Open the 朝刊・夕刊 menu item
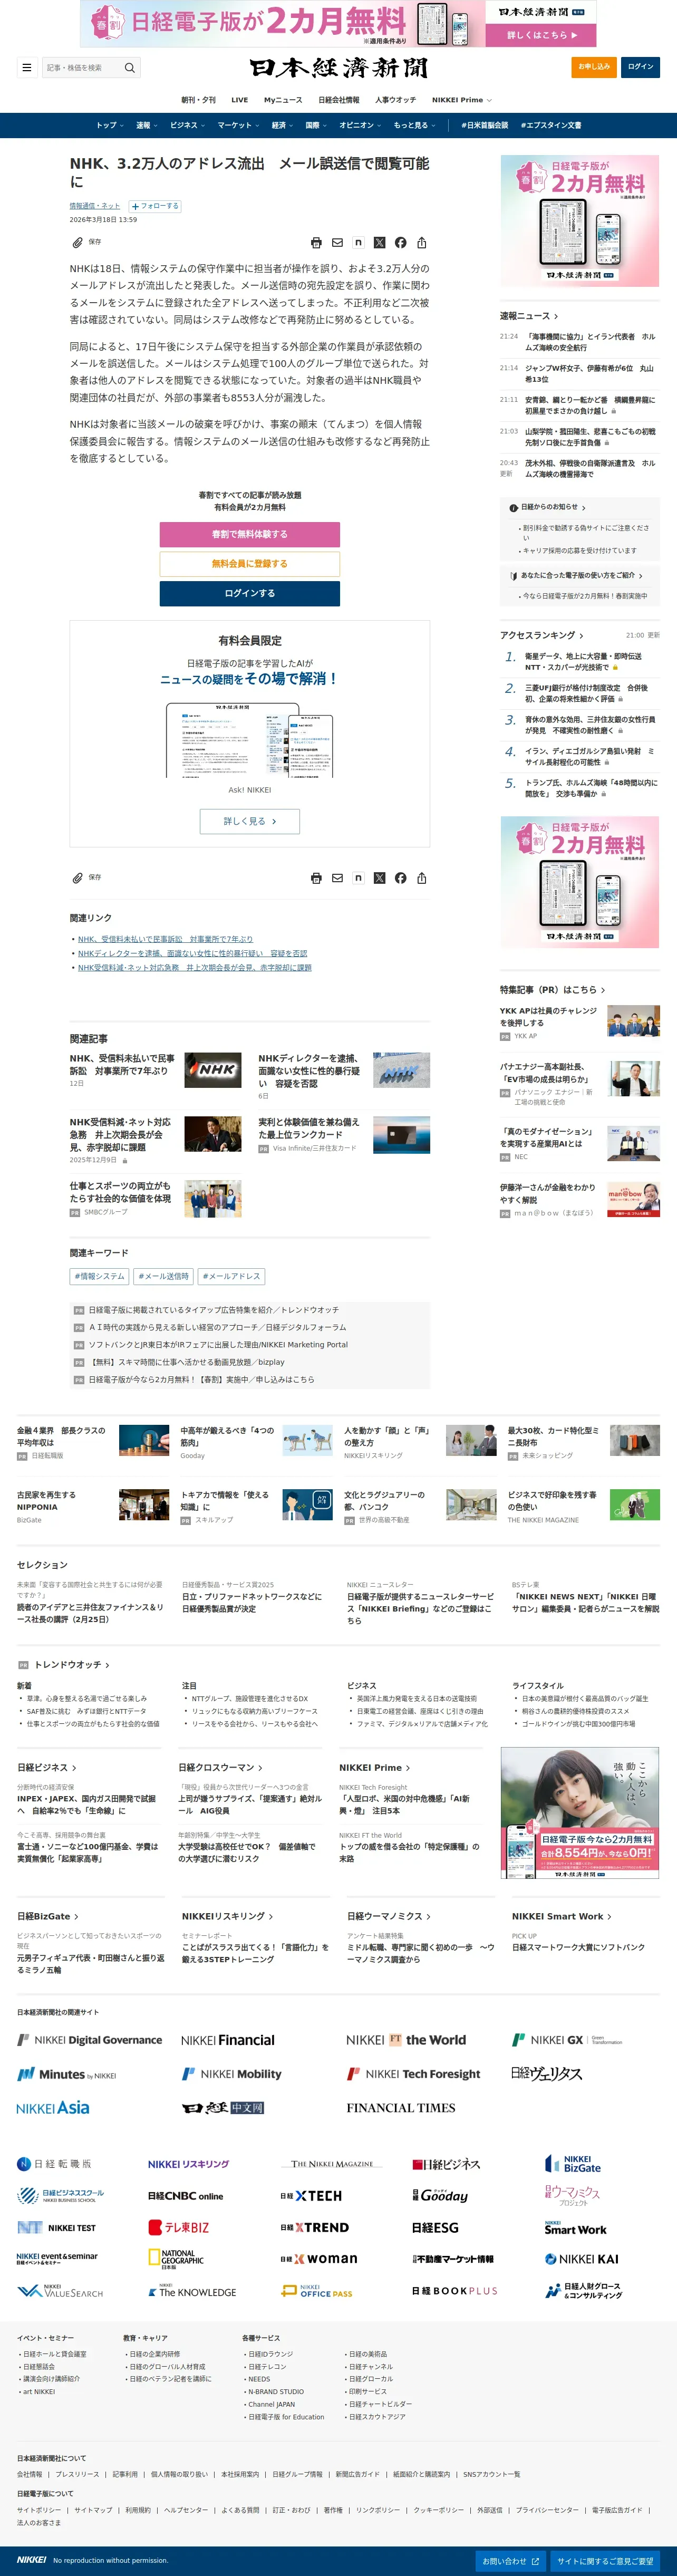This screenshot has width=677, height=2576. pyautogui.click(x=198, y=100)
